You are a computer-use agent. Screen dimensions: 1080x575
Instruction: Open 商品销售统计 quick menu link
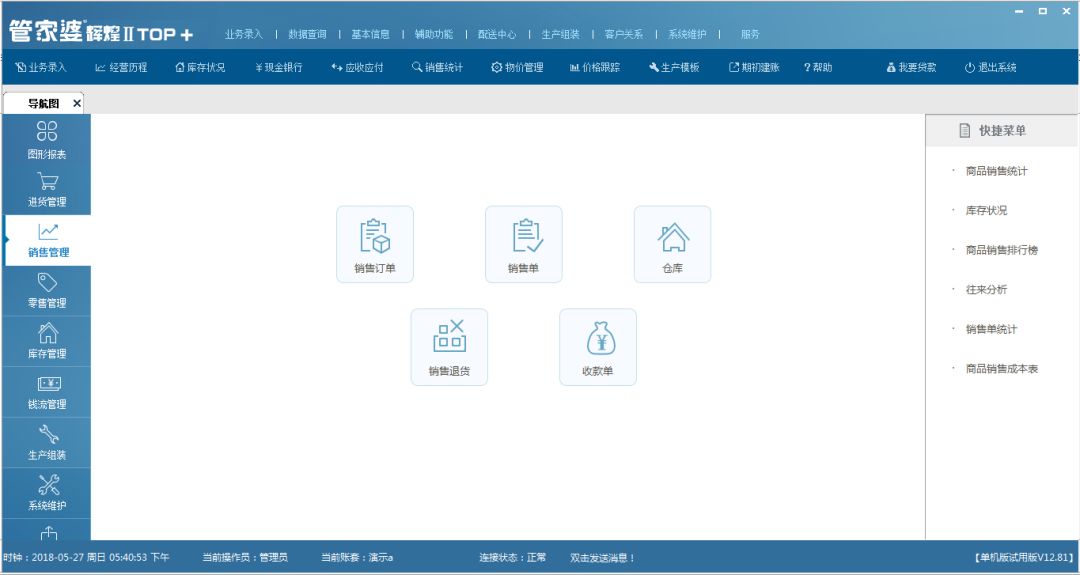(996, 171)
